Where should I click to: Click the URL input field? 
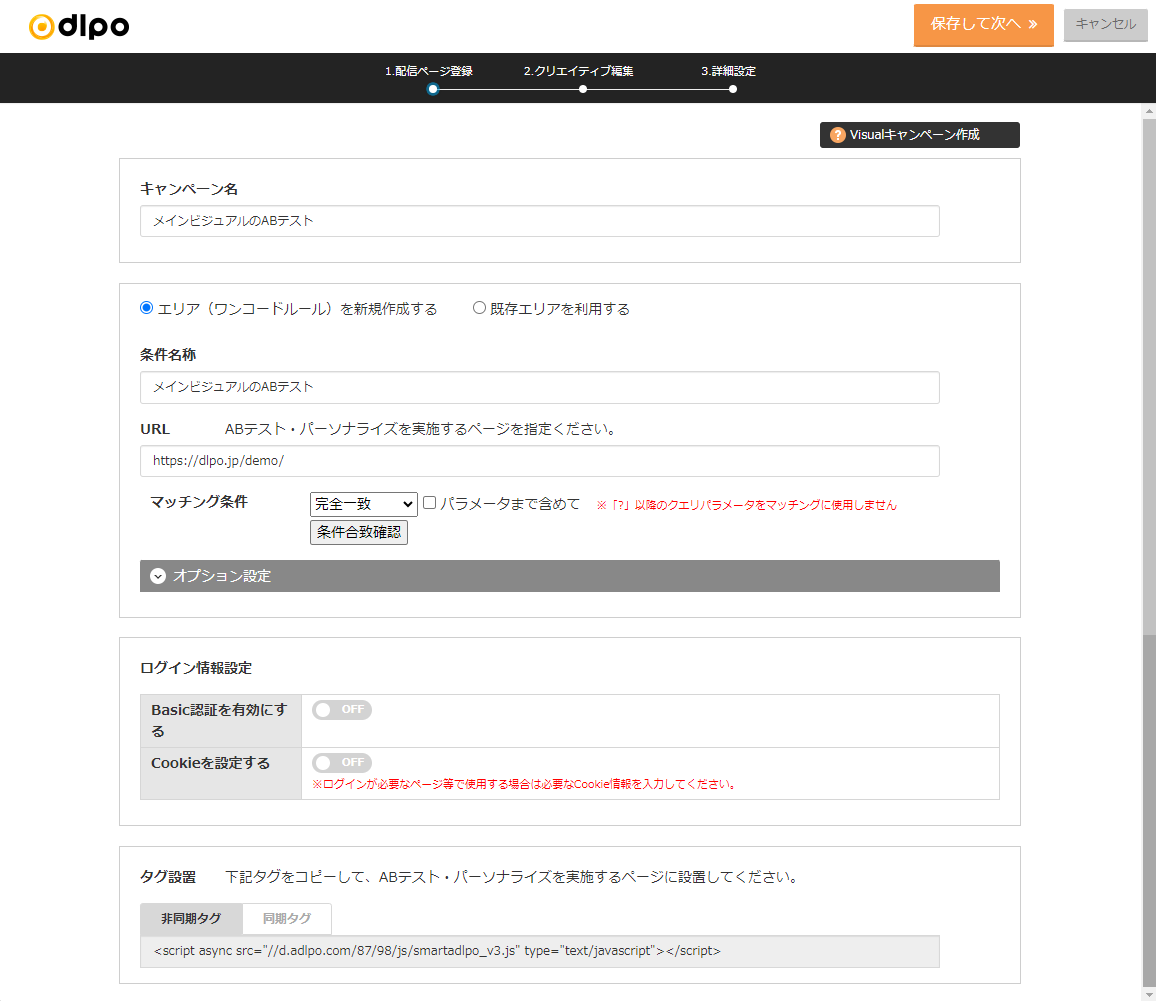tap(540, 461)
